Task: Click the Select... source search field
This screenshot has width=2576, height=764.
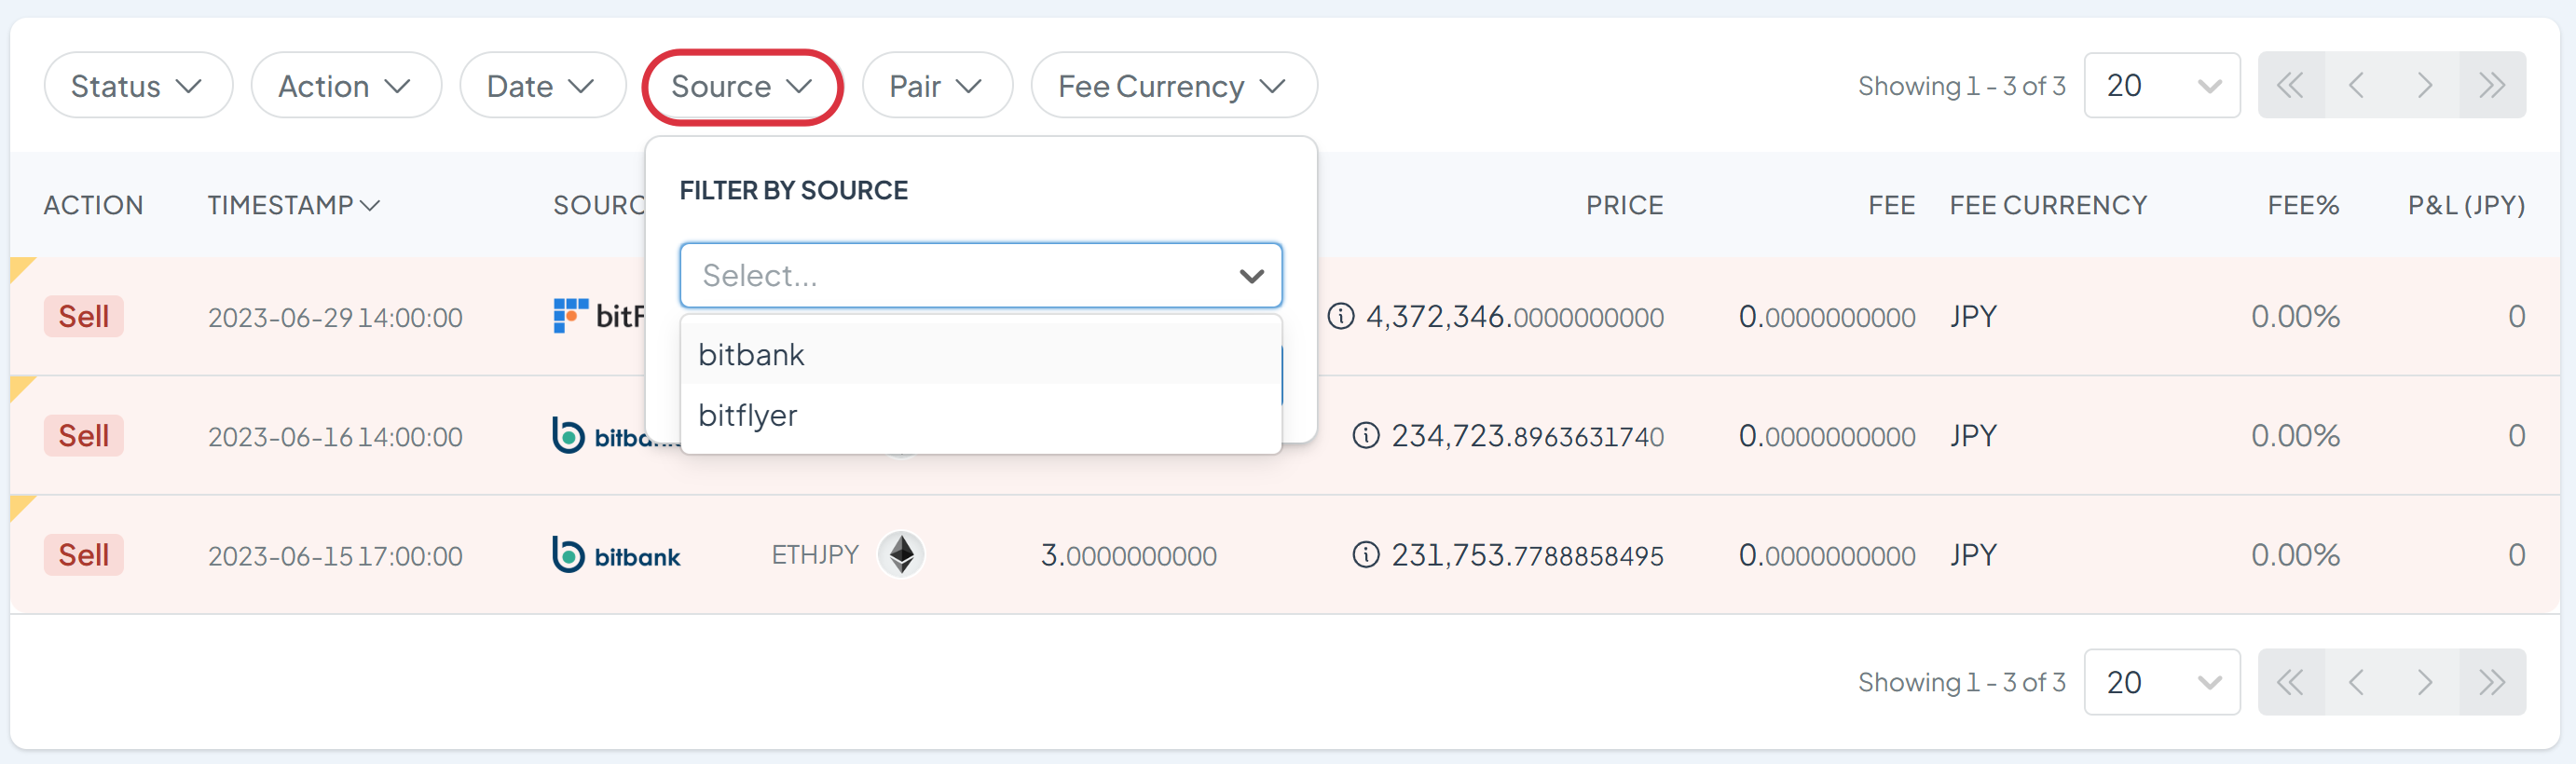Action: coord(960,275)
